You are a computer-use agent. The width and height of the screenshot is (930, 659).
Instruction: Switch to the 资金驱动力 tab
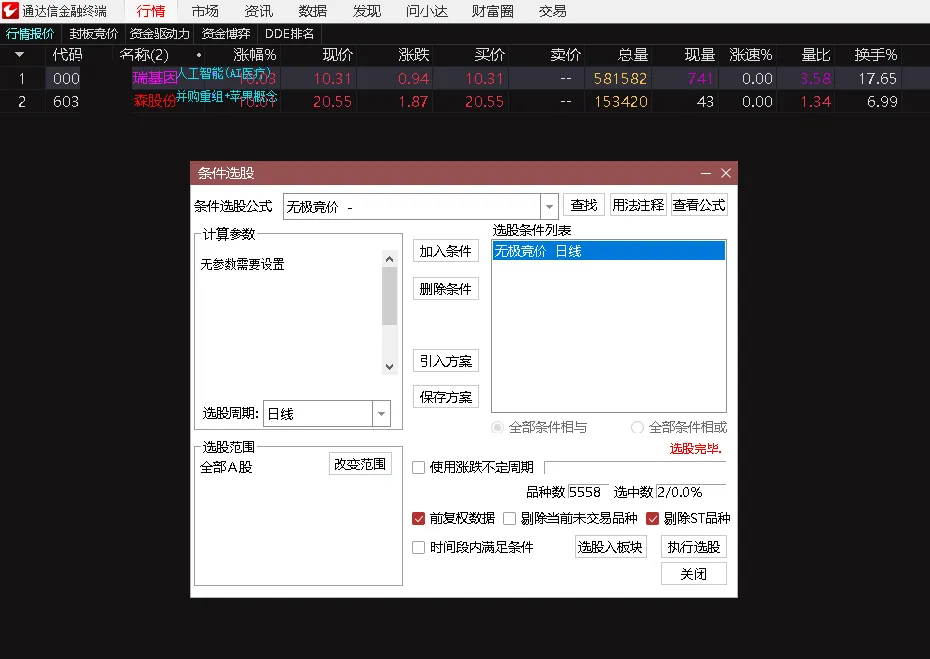click(x=160, y=34)
